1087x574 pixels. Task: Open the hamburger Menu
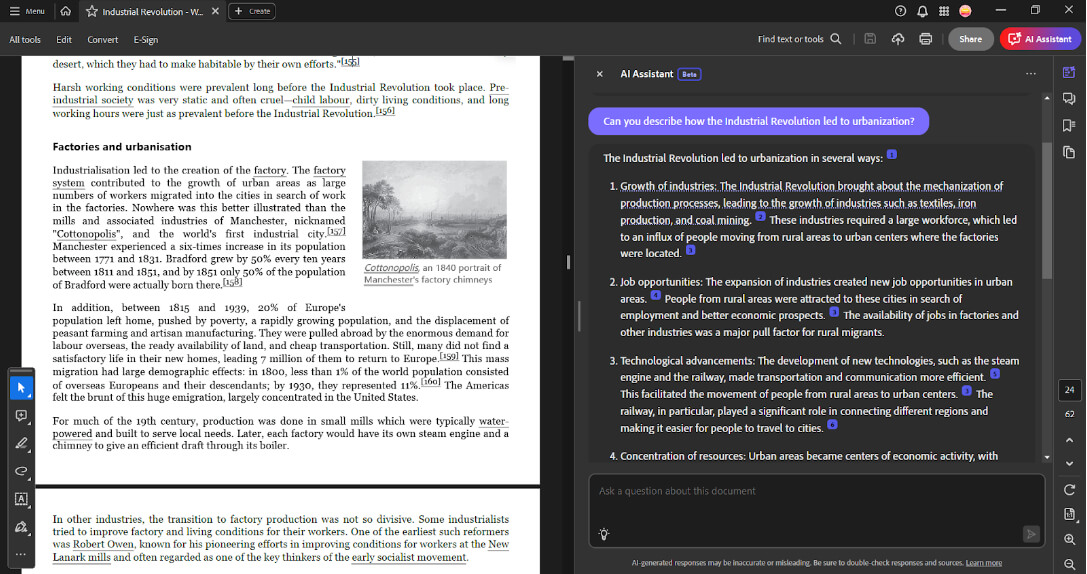tap(27, 11)
